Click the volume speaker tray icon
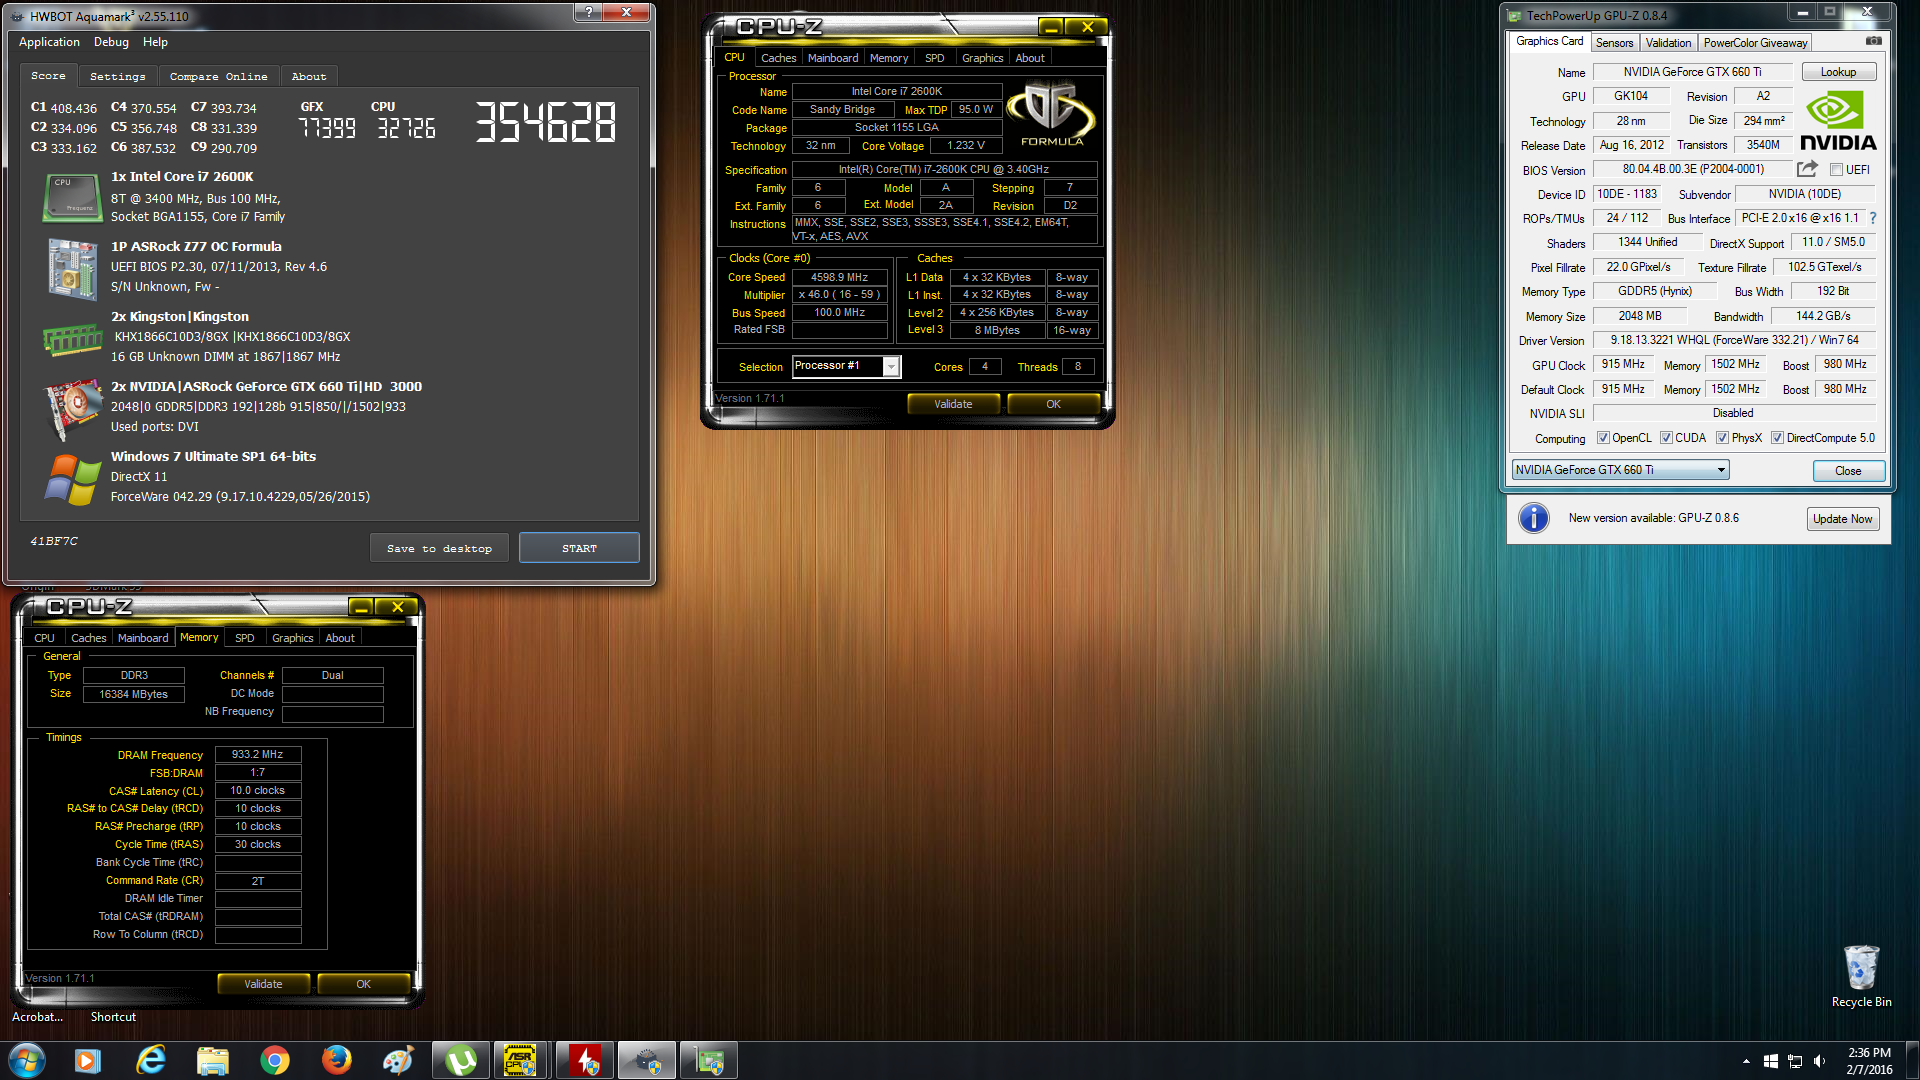 pos(1819,1061)
